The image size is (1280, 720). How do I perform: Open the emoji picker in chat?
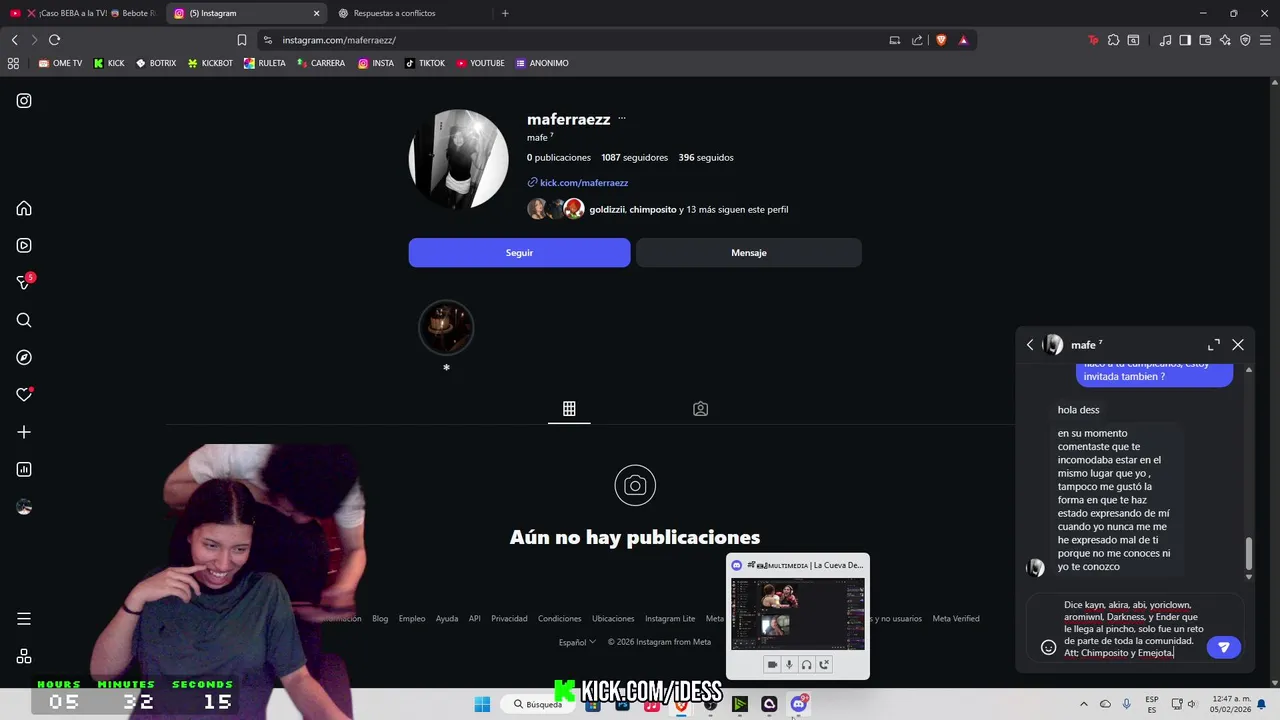[x=1048, y=647]
